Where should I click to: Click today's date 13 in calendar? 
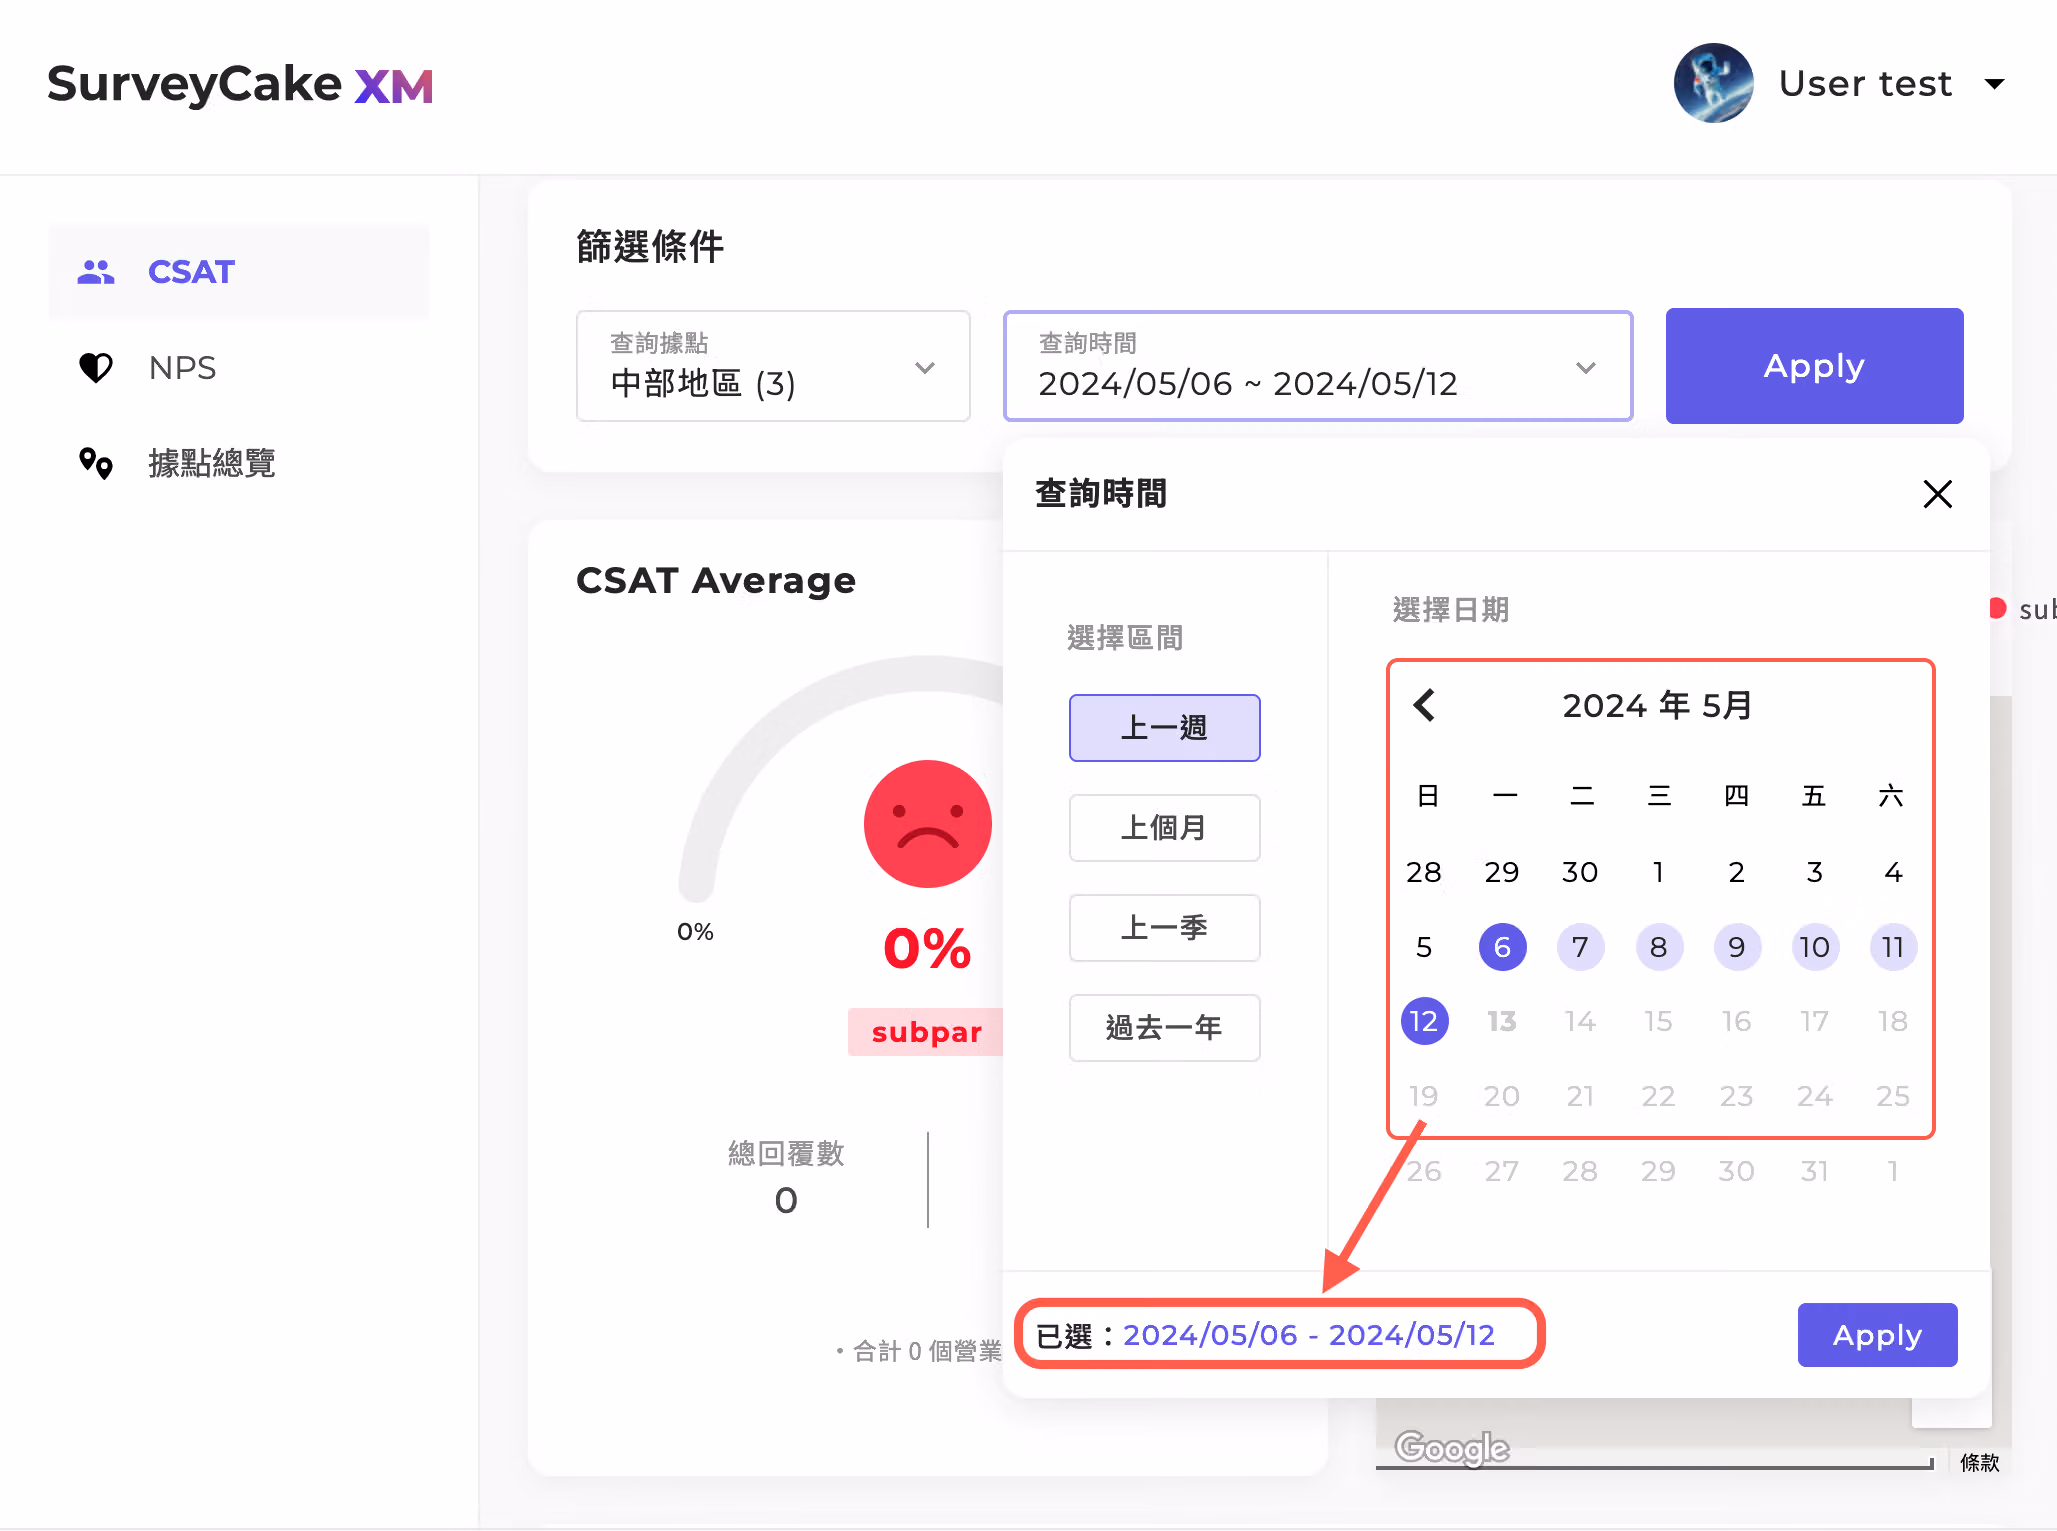click(1502, 1021)
